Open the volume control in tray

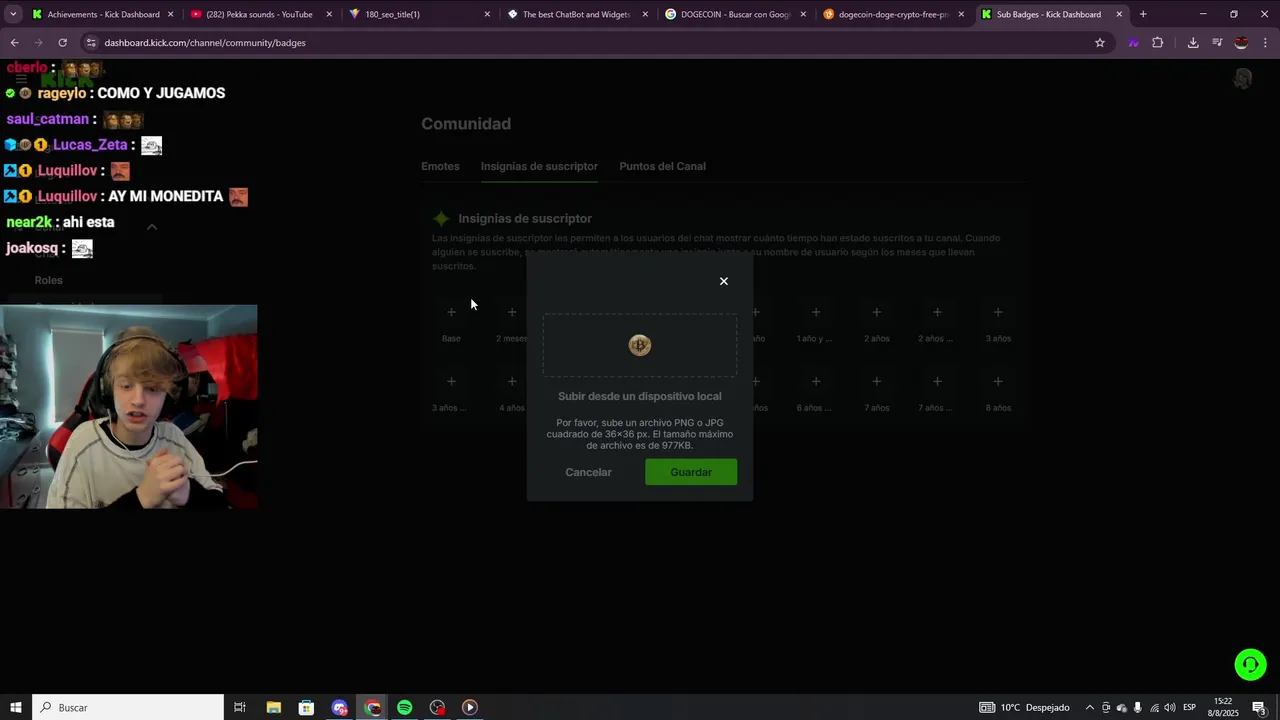click(x=1170, y=707)
